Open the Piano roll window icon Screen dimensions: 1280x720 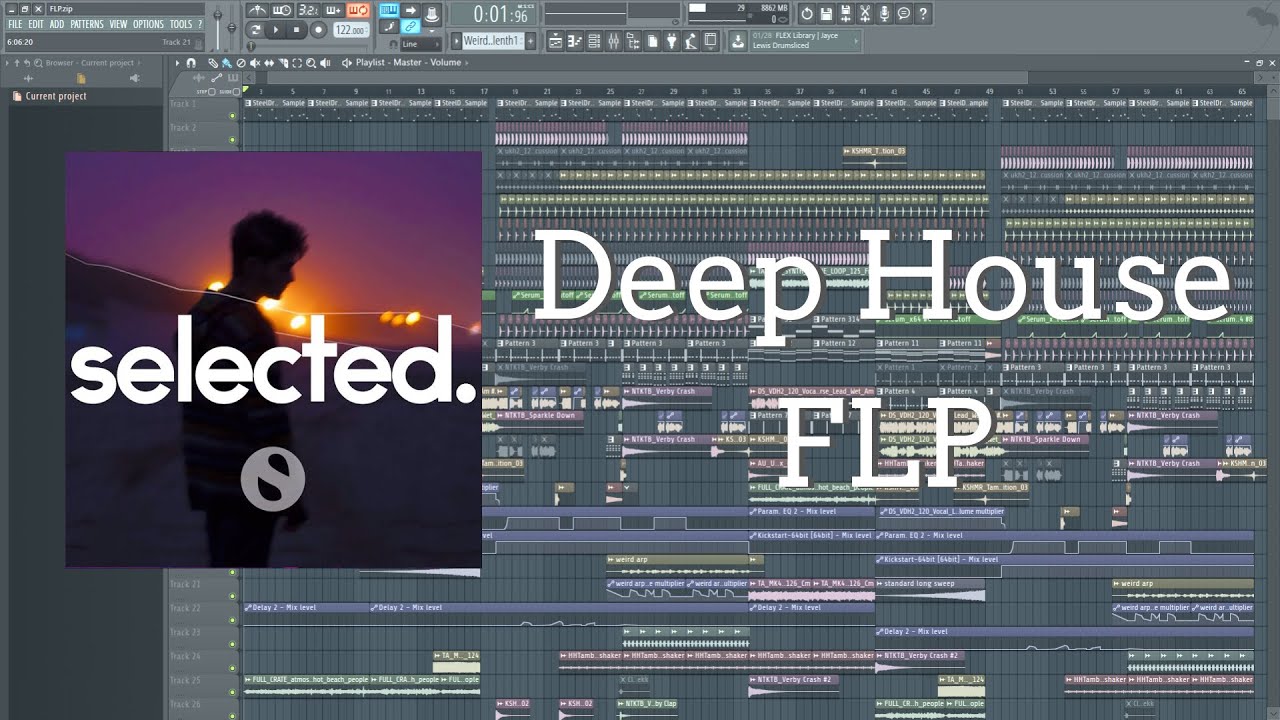[x=574, y=41]
